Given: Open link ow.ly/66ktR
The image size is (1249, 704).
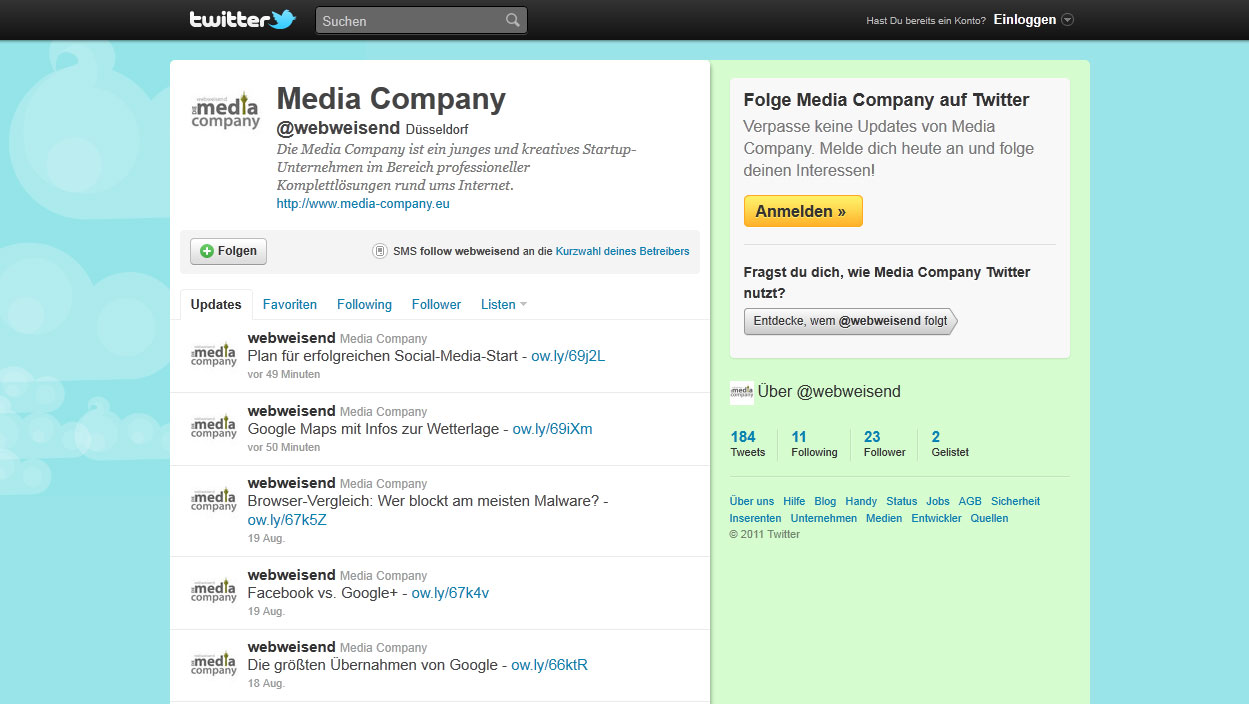Looking at the screenshot, I should 549,665.
